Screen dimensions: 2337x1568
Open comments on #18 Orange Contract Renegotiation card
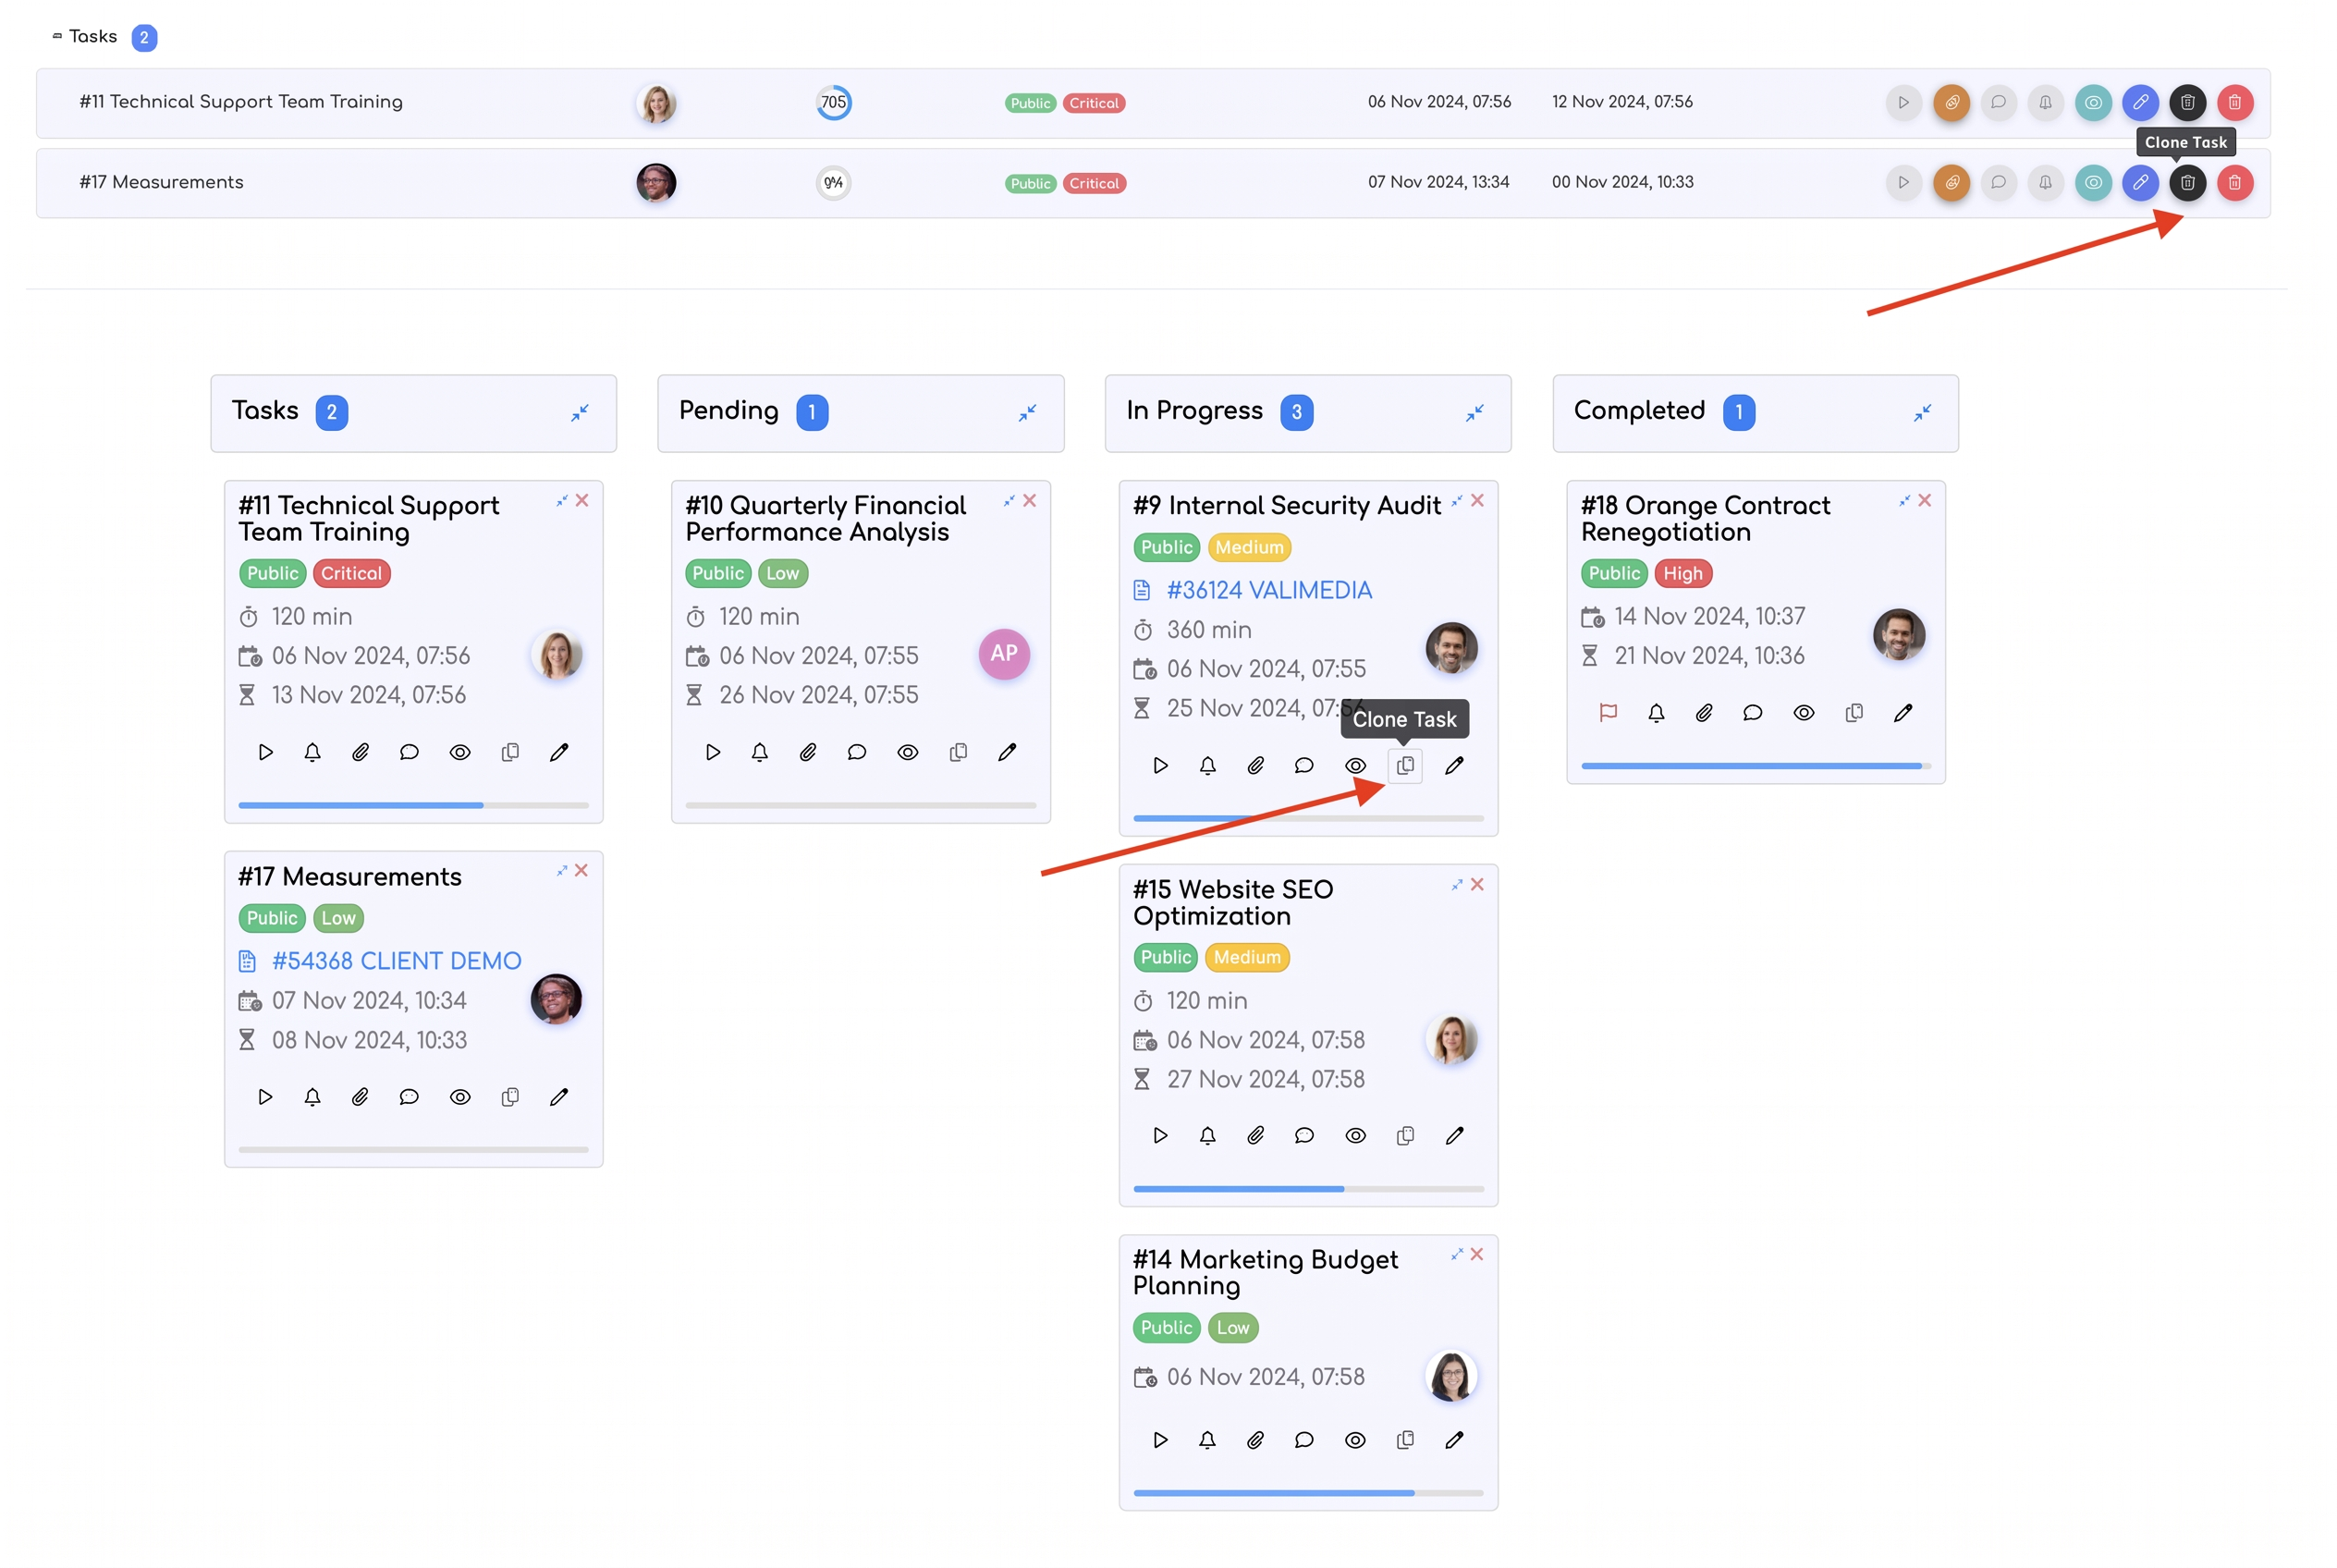(1751, 713)
